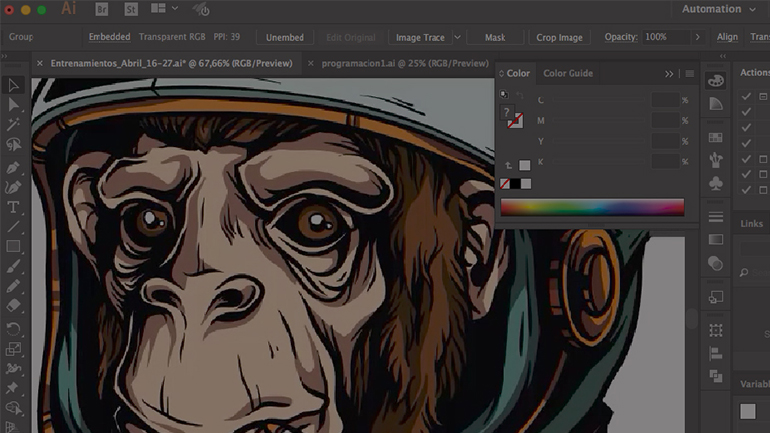Image resolution: width=770 pixels, height=433 pixels.
Task: Open Adobe Stock via St icon
Action: tap(131, 9)
